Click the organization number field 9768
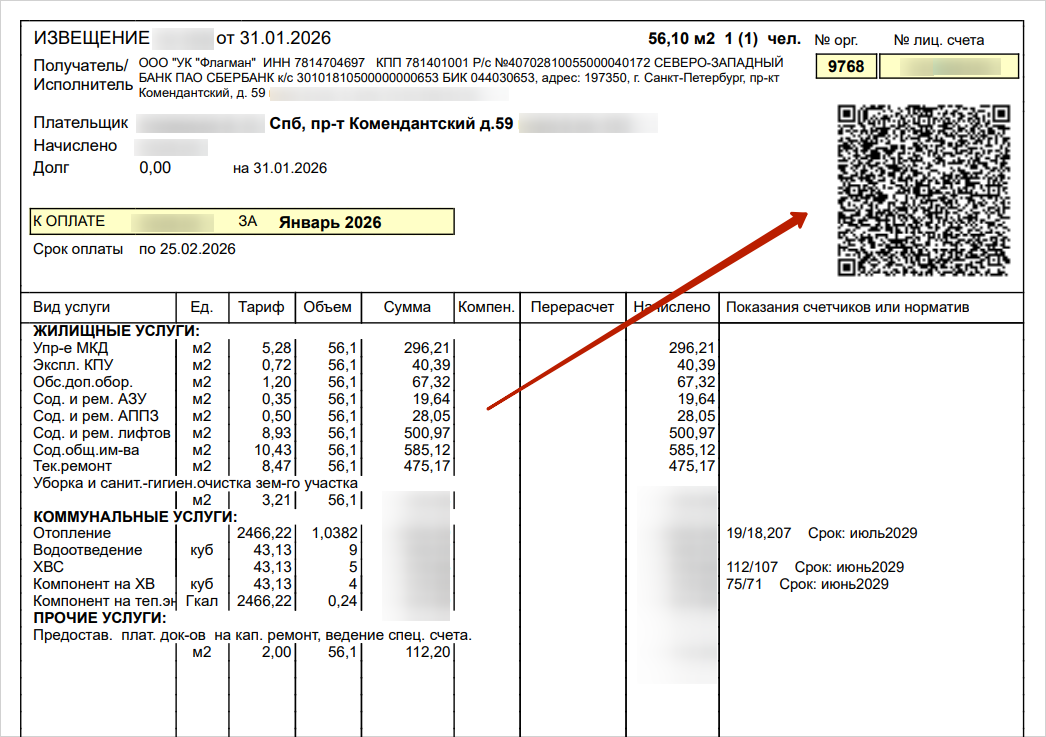 (847, 67)
